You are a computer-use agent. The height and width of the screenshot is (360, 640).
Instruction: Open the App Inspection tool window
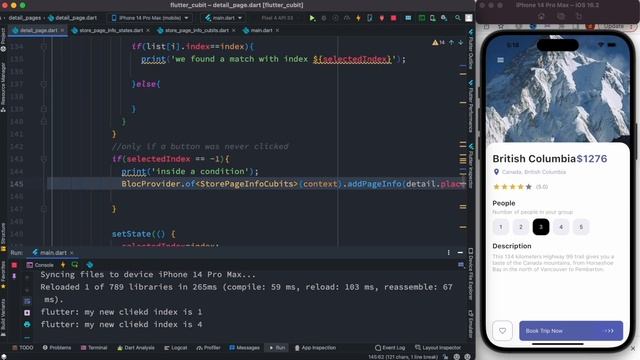(x=316, y=348)
